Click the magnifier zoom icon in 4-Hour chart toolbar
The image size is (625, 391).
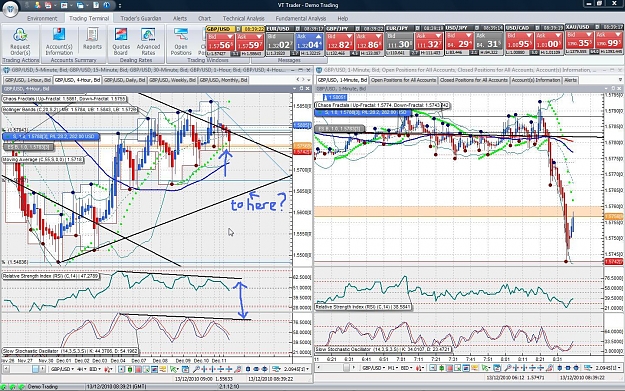(x=196, y=369)
